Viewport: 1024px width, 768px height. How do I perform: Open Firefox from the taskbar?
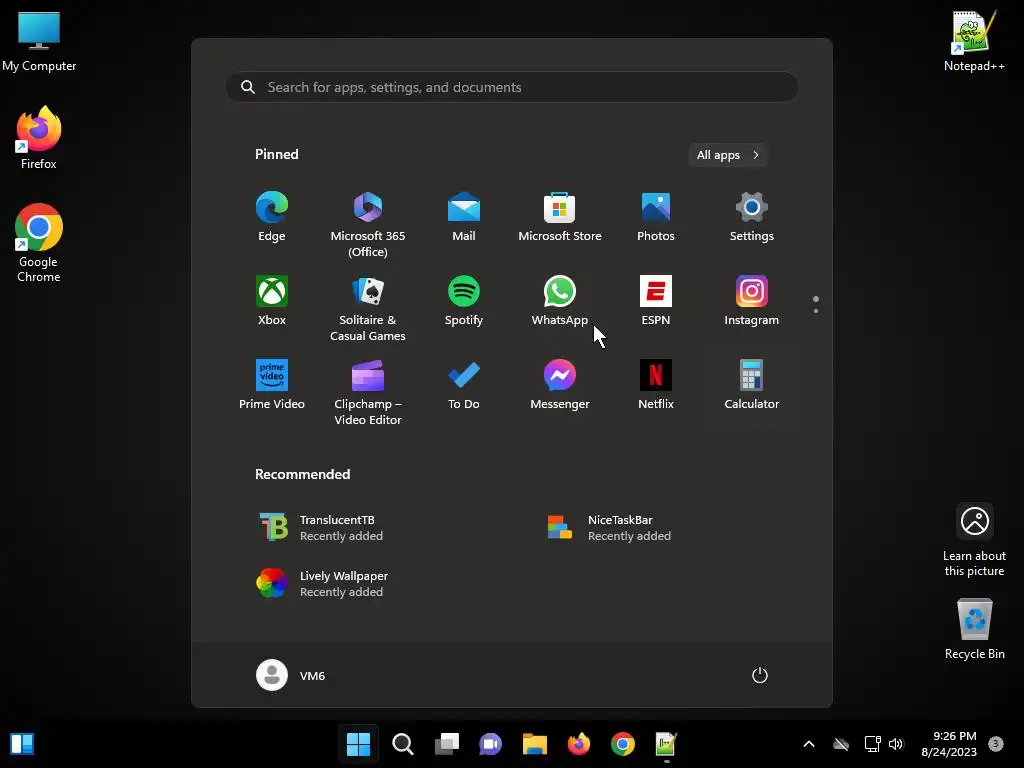coord(579,744)
